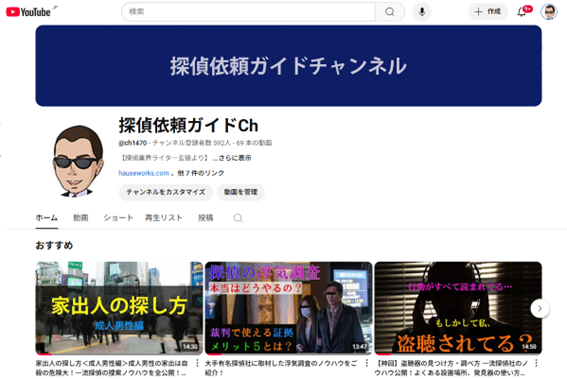Click チャンネルをカスタマイズ button
The width and height of the screenshot is (567, 379).
(166, 192)
